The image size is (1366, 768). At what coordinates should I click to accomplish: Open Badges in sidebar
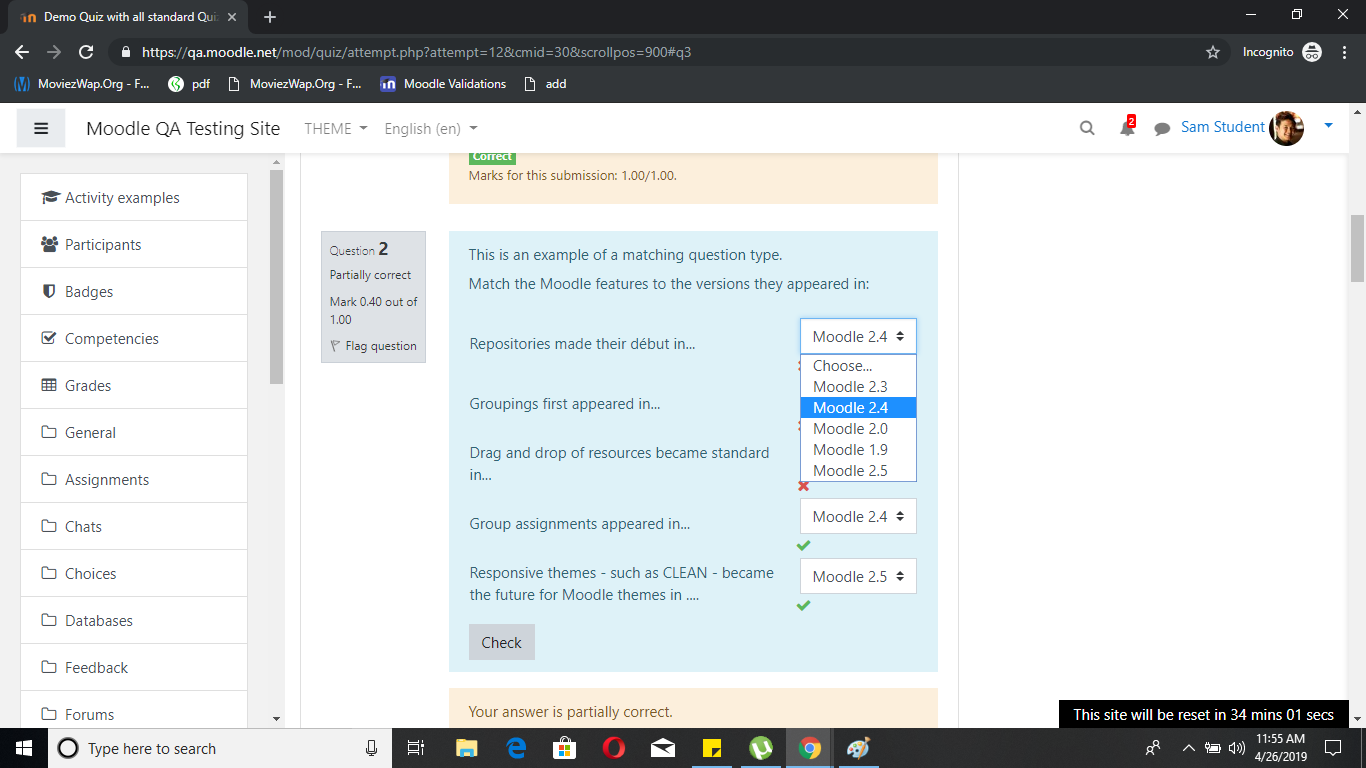click(x=134, y=292)
